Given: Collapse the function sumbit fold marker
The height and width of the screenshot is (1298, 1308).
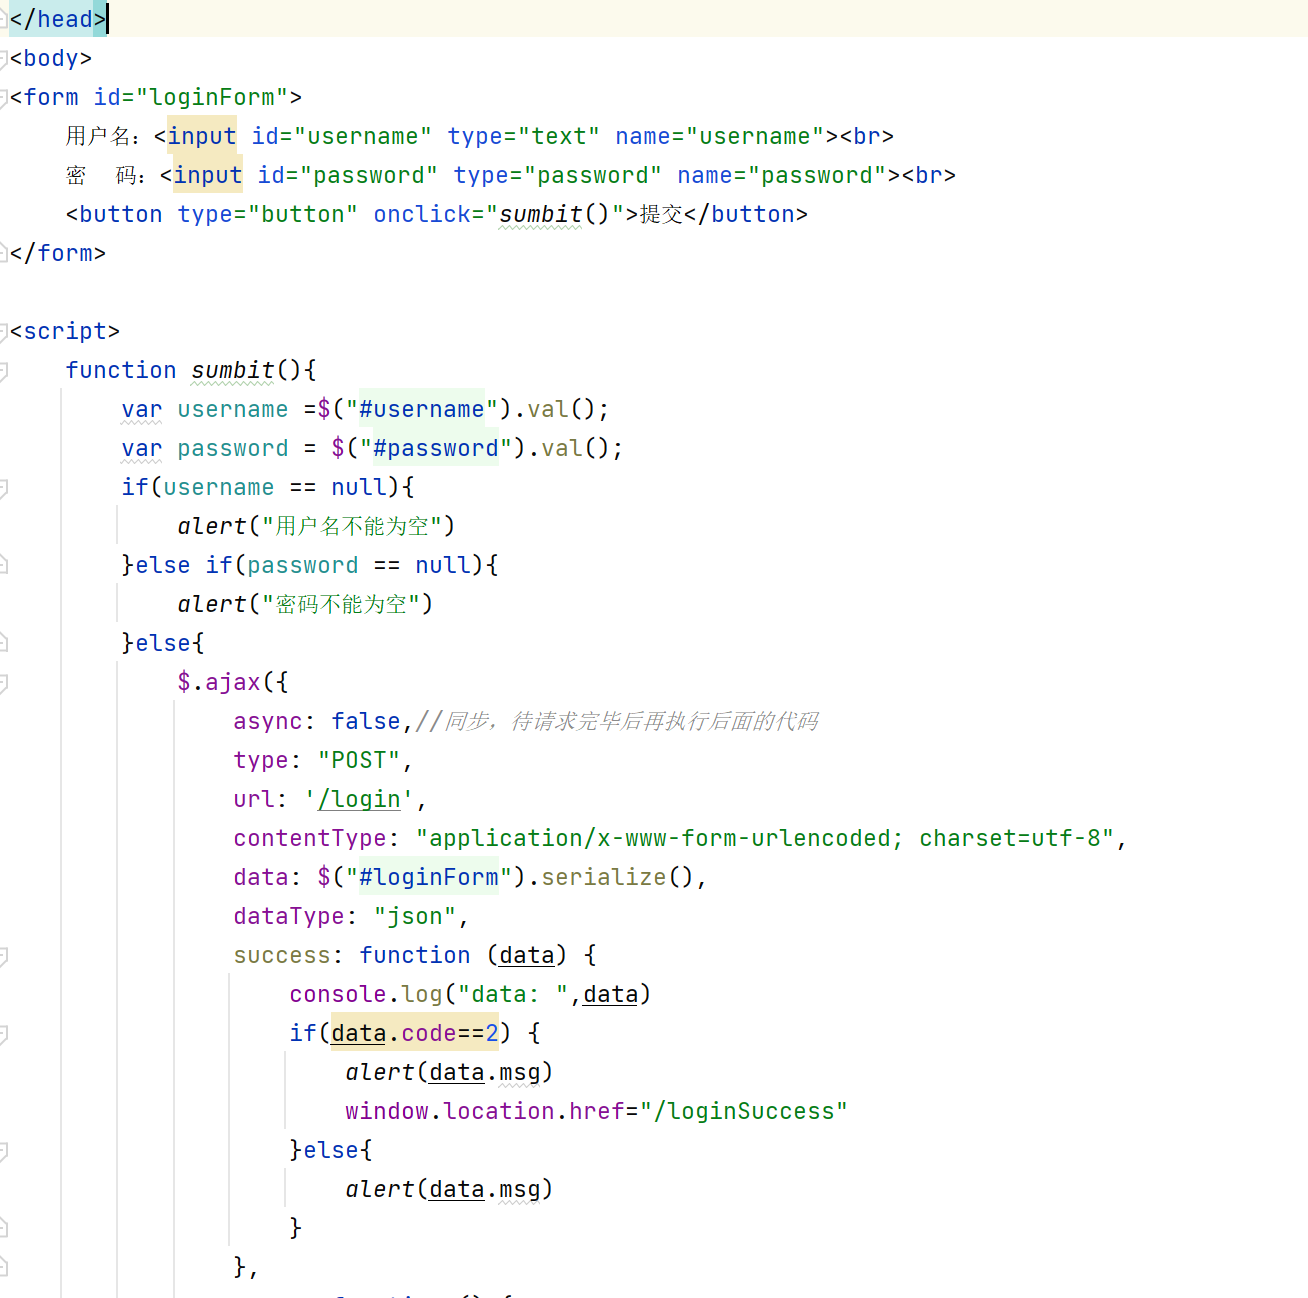Looking at the screenshot, I should click(x=3, y=371).
